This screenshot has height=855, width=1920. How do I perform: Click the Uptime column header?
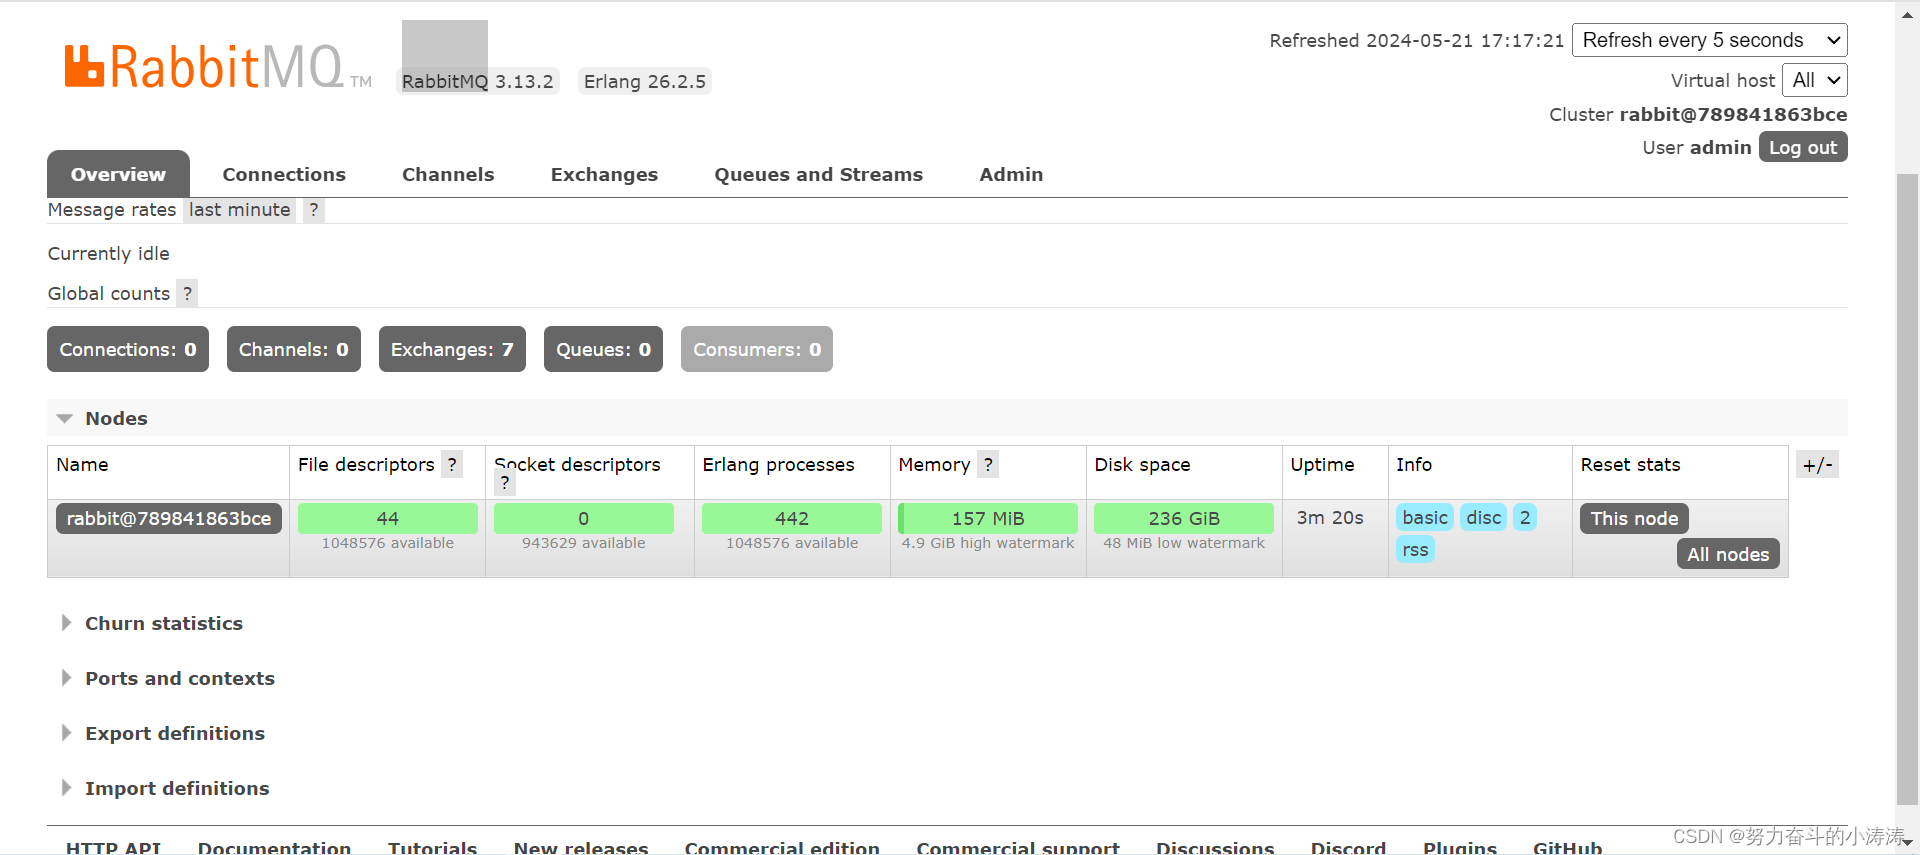[1322, 464]
